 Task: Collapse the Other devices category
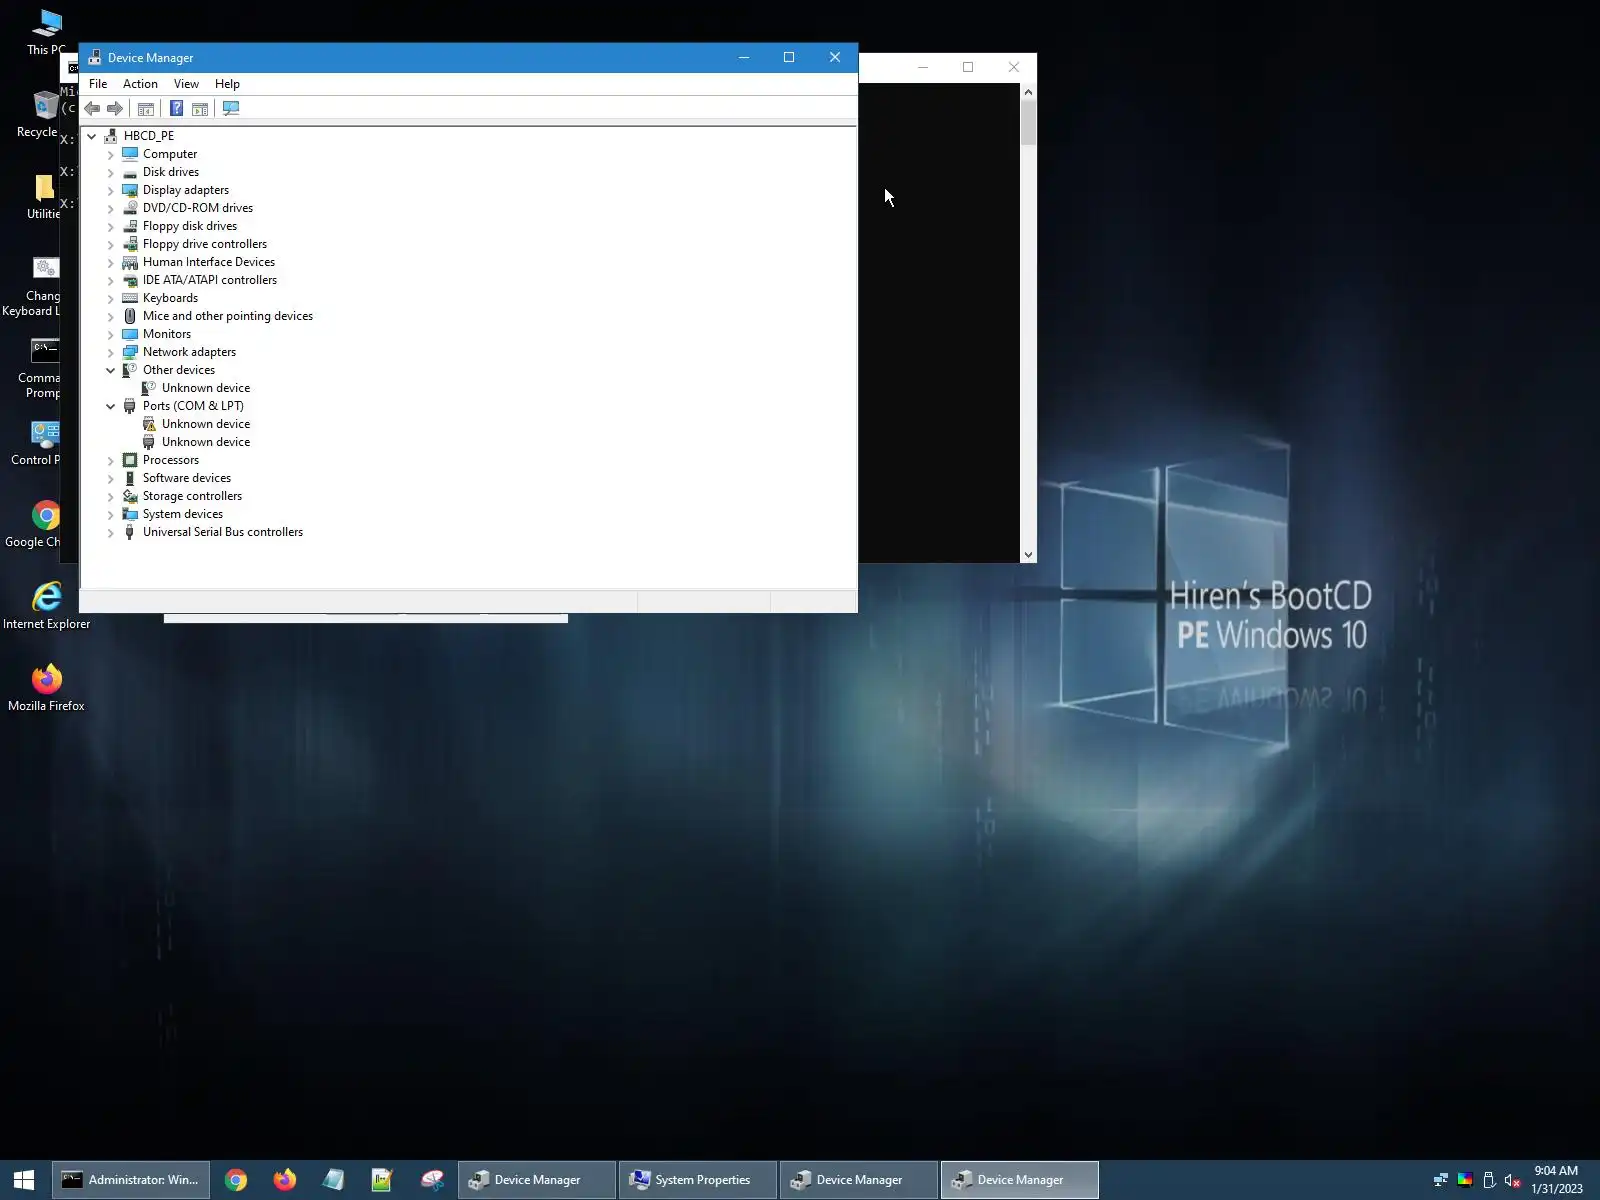click(x=111, y=370)
